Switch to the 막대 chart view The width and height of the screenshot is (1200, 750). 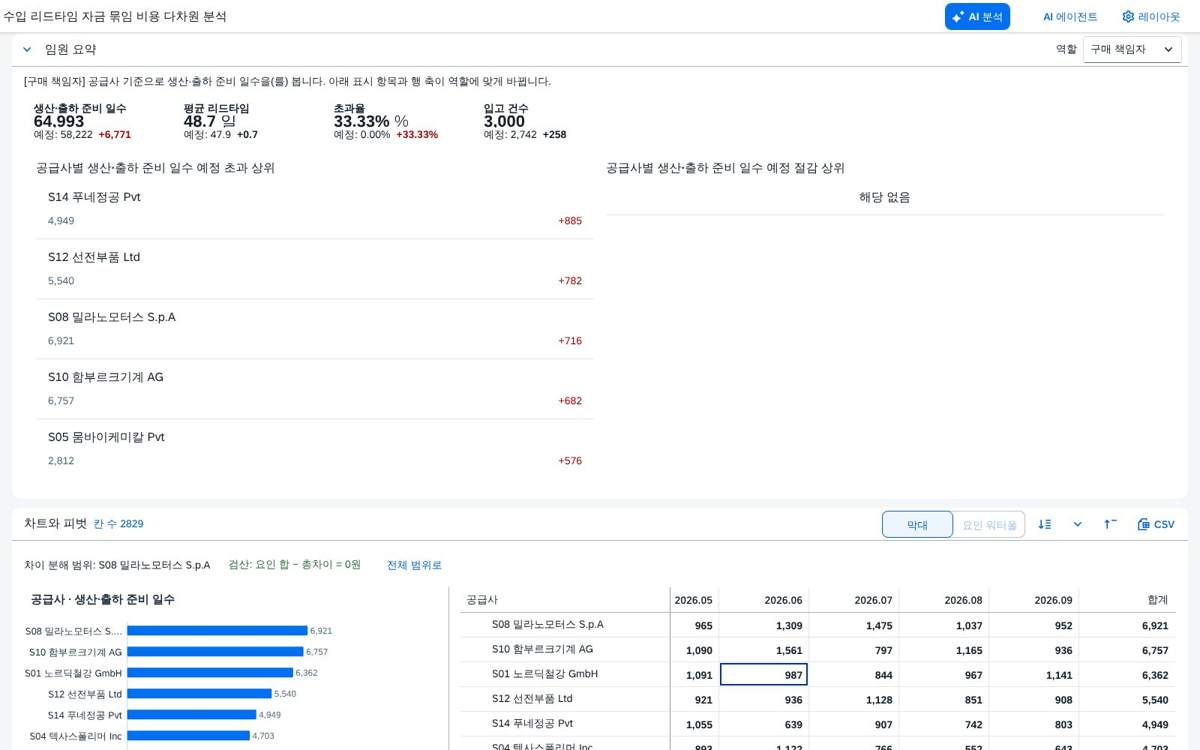(x=917, y=524)
